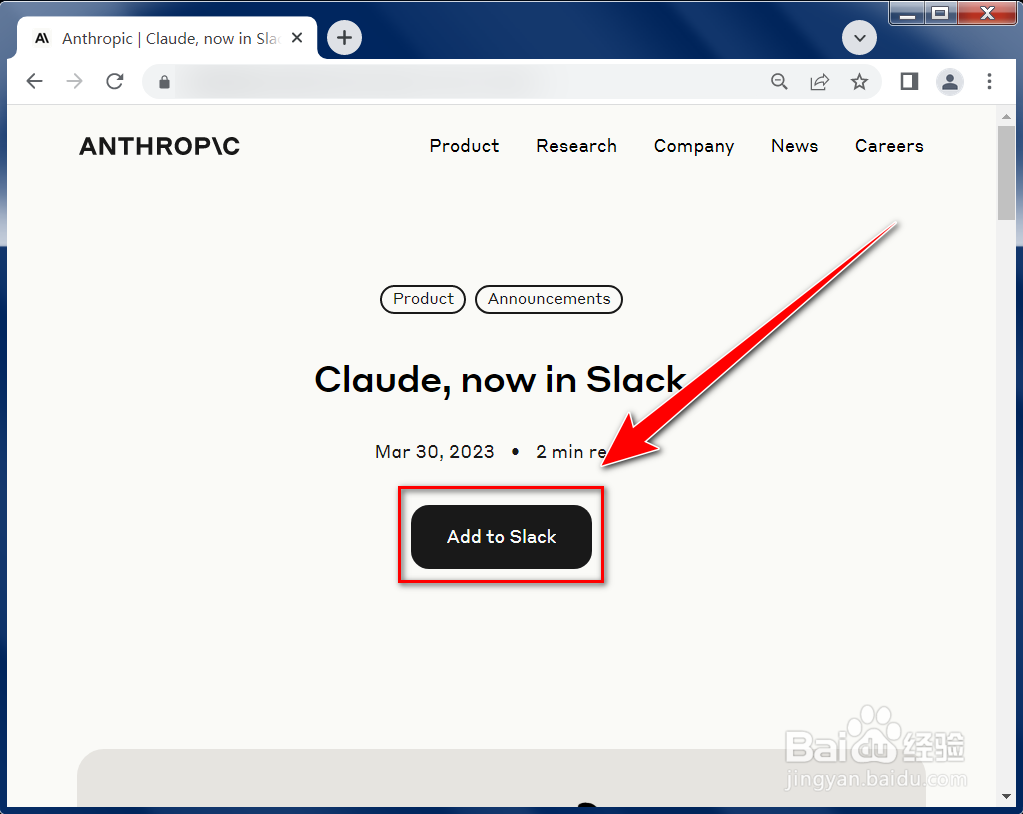Open the Product navigation menu
1023x814 pixels.
click(464, 146)
